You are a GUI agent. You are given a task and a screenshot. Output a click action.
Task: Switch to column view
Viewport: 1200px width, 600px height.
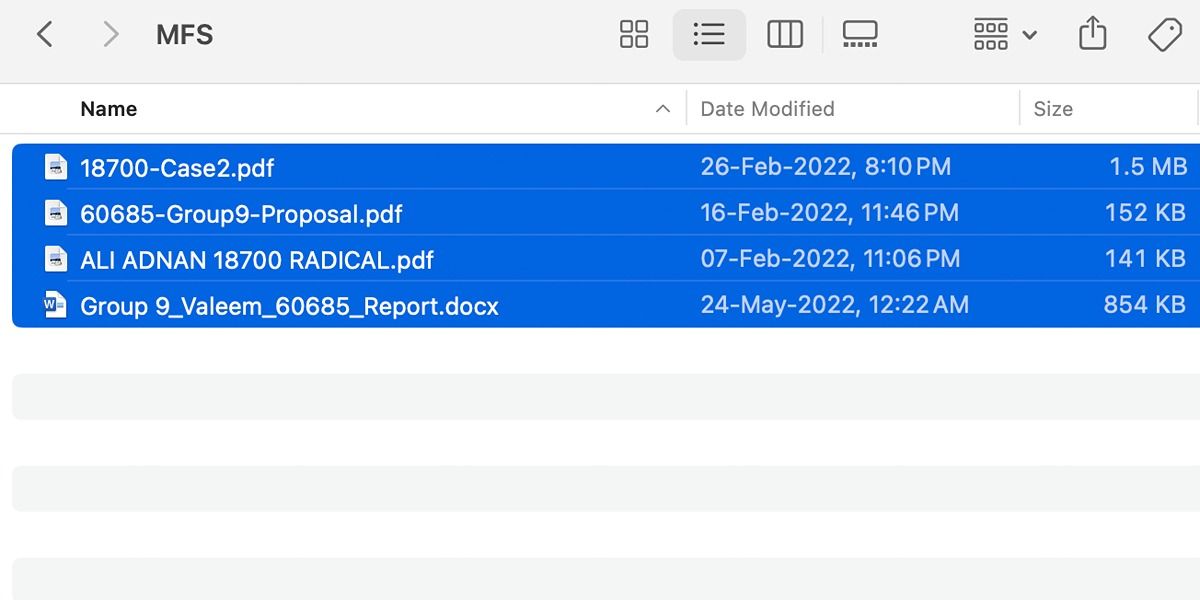click(x=785, y=33)
